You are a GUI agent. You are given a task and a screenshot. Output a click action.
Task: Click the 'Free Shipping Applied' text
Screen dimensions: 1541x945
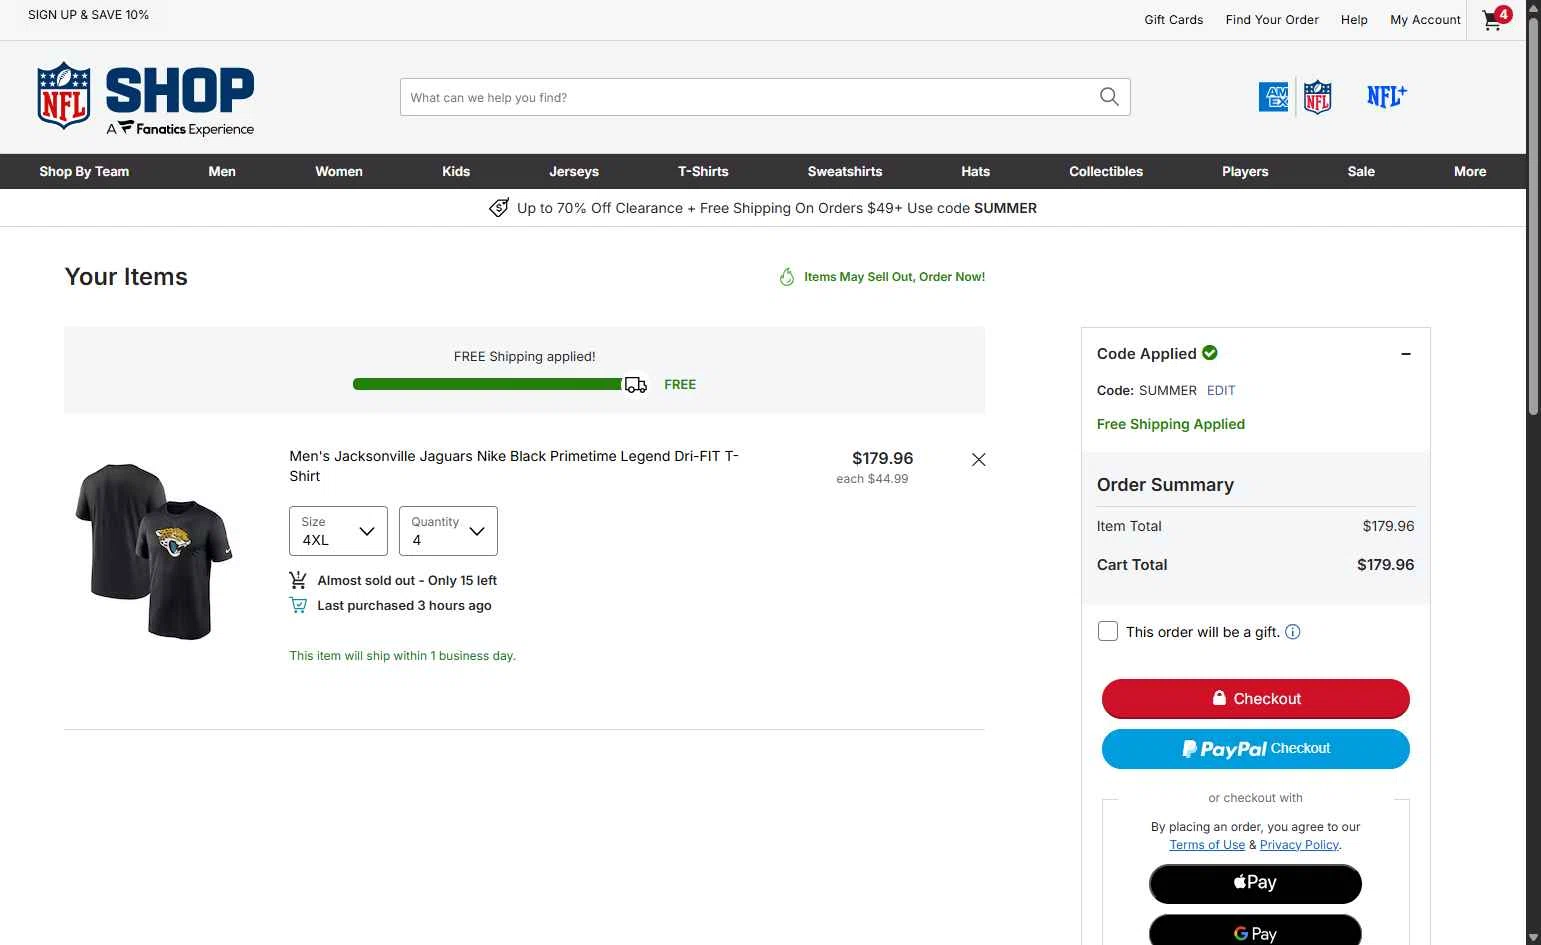[x=1171, y=424]
